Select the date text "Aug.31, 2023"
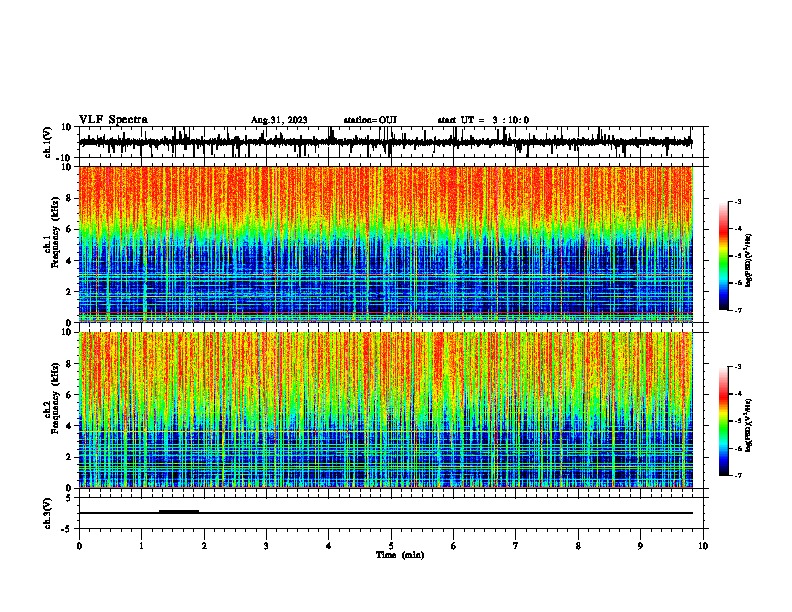This screenshot has height=612, width=792. point(279,120)
